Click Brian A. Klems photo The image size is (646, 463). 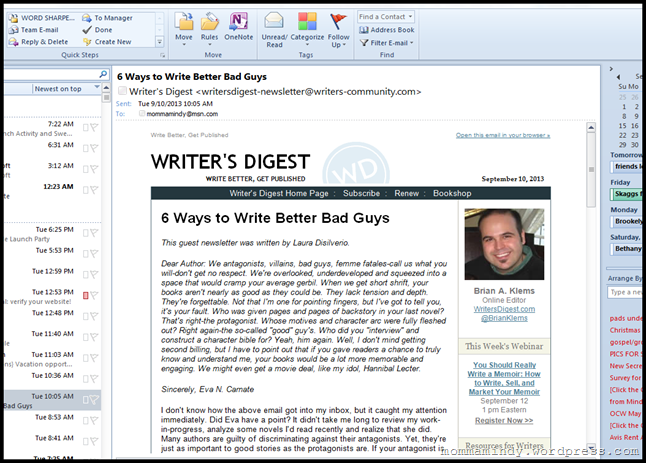[x=504, y=244]
